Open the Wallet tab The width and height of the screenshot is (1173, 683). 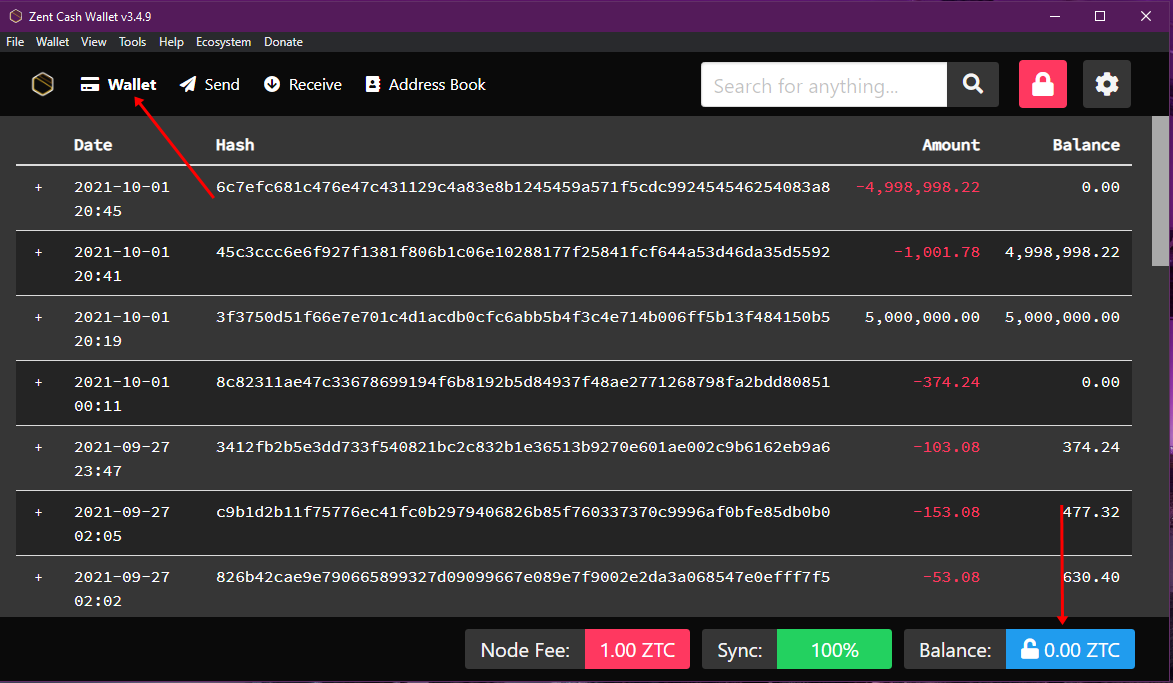119,85
